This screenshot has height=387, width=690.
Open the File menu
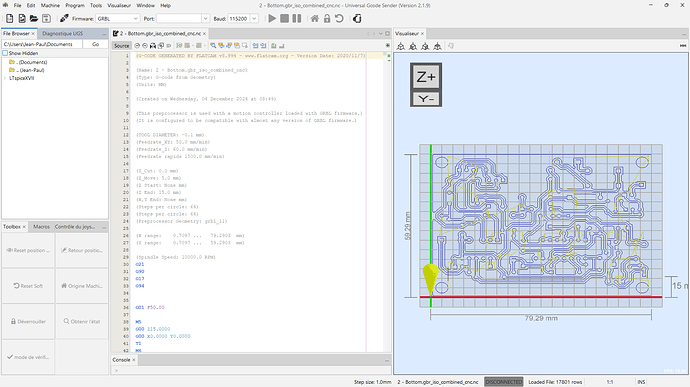click(17, 5)
